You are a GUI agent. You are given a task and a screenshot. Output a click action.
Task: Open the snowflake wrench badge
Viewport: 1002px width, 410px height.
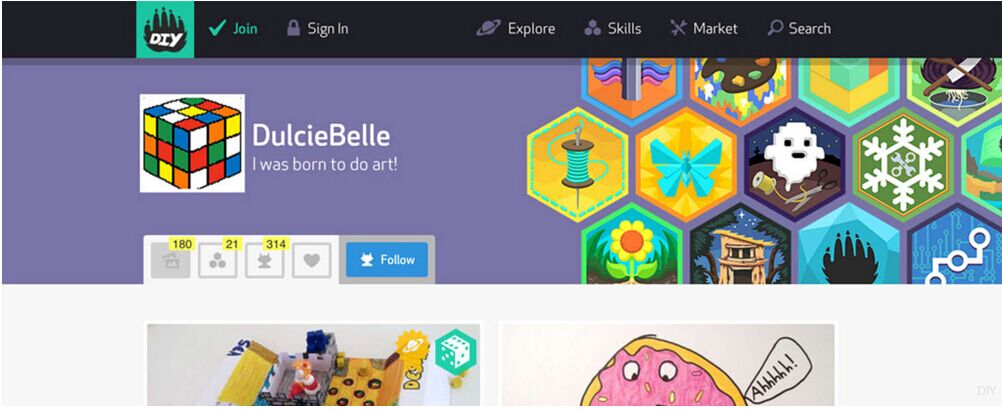pos(902,165)
